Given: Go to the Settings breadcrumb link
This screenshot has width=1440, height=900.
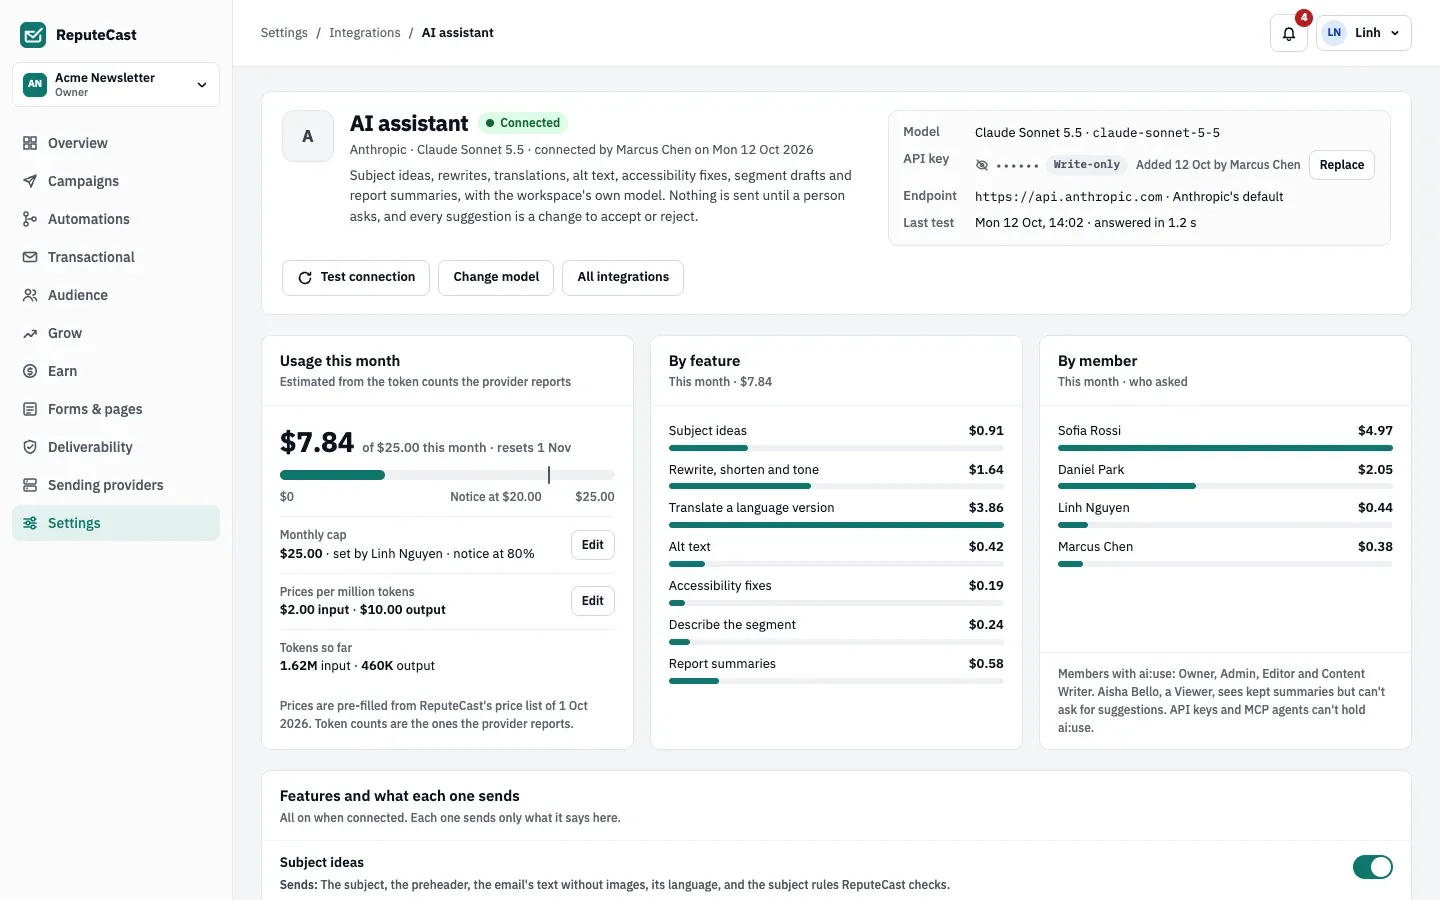Looking at the screenshot, I should [284, 33].
